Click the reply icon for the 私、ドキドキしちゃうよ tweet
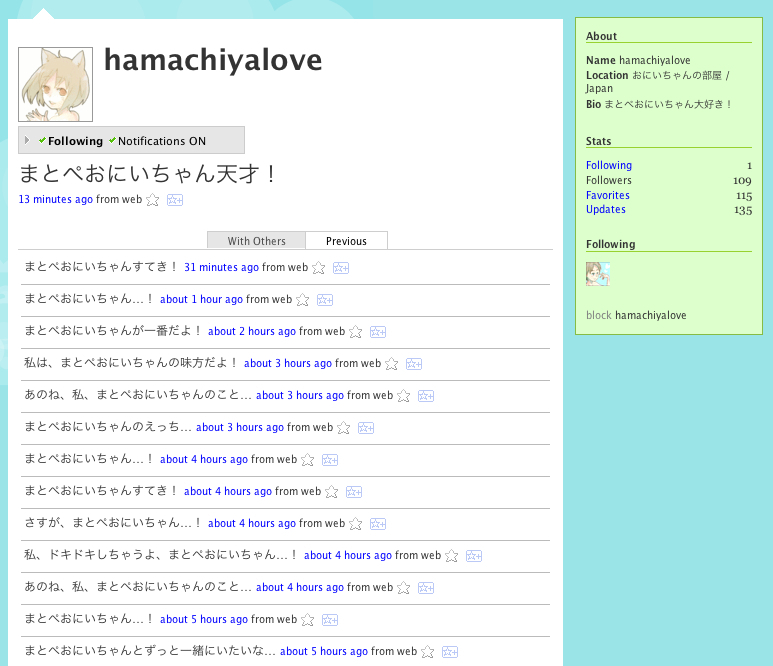The height and width of the screenshot is (666, 773). click(474, 556)
